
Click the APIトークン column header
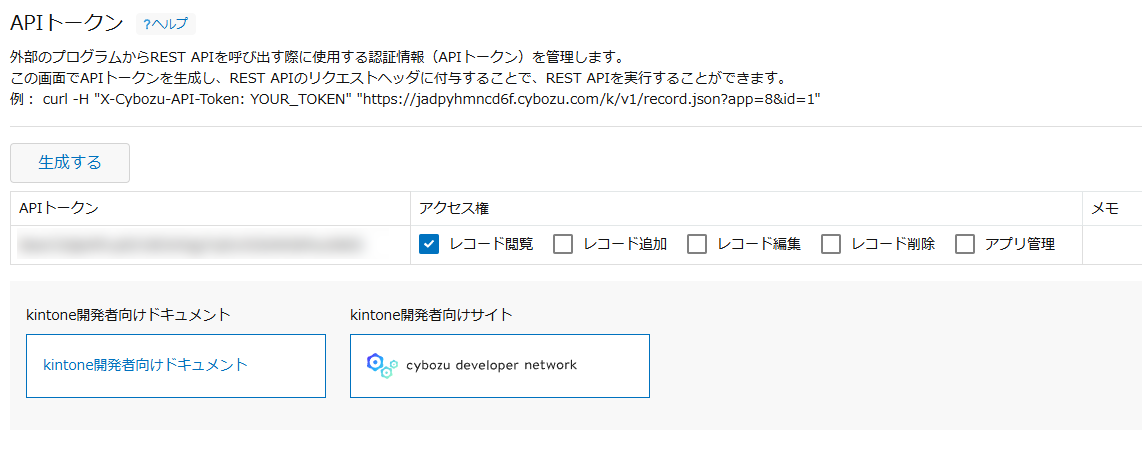pos(59,208)
